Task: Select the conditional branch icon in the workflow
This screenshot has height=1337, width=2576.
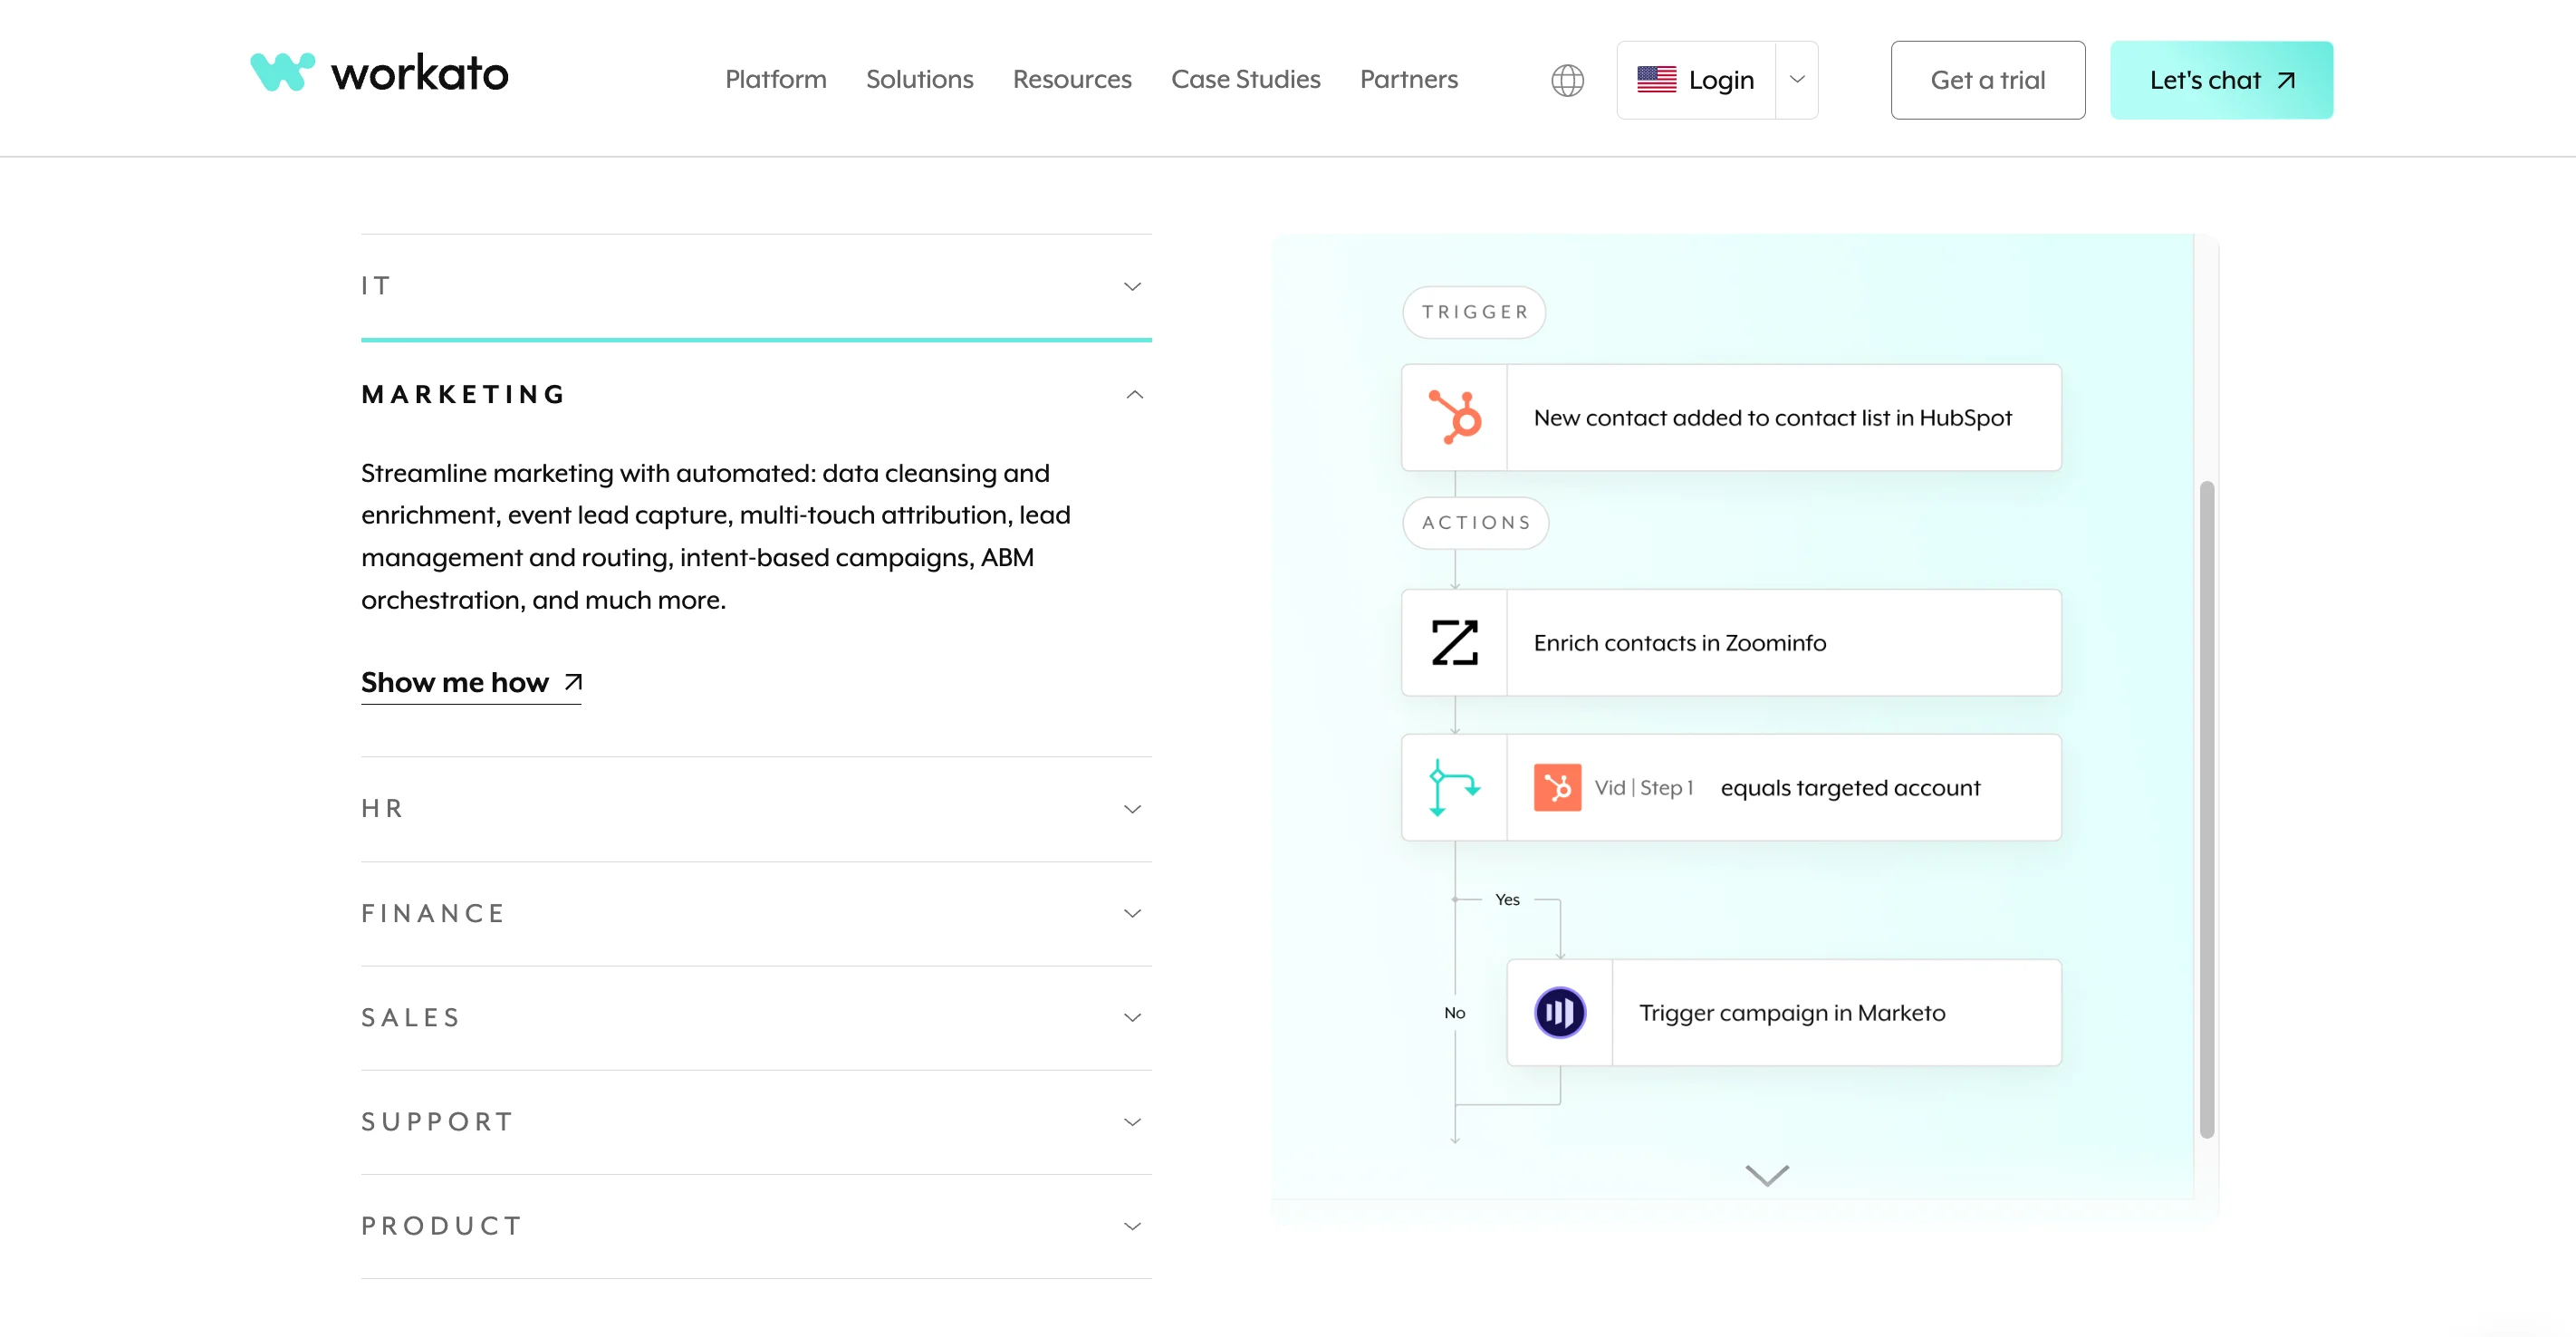Action: (1453, 787)
